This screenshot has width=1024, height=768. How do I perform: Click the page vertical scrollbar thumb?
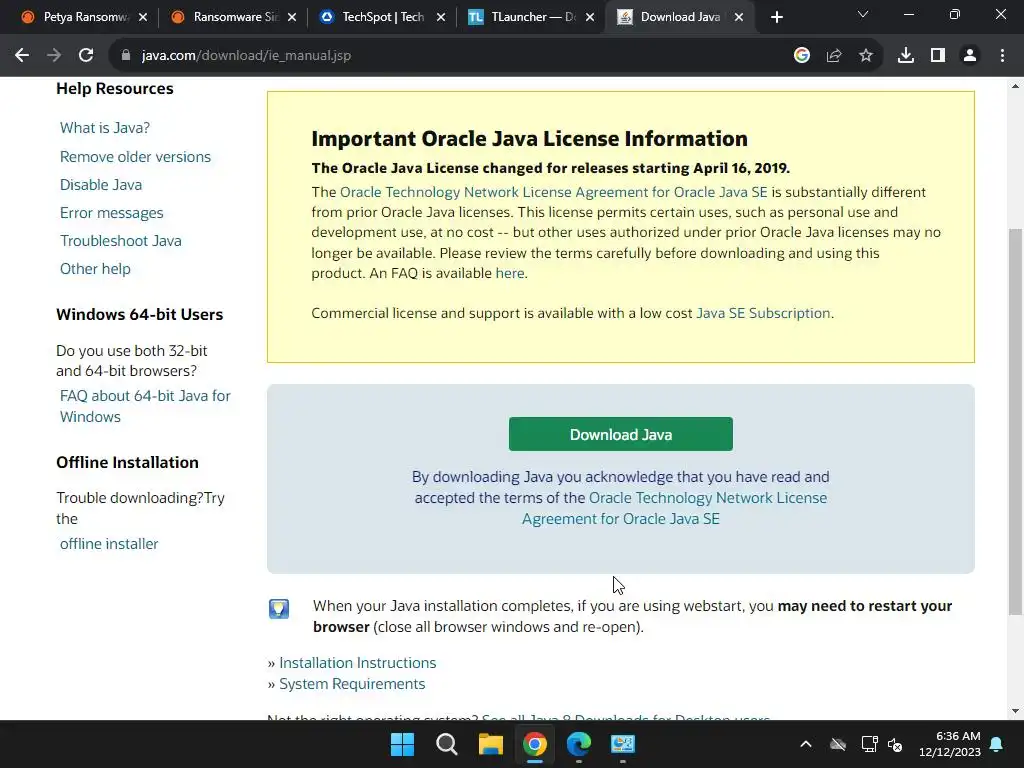1015,421
